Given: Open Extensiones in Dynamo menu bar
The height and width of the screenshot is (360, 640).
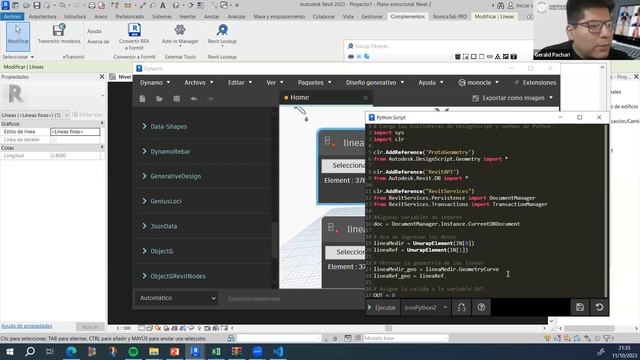Looking at the screenshot, I should [535, 82].
